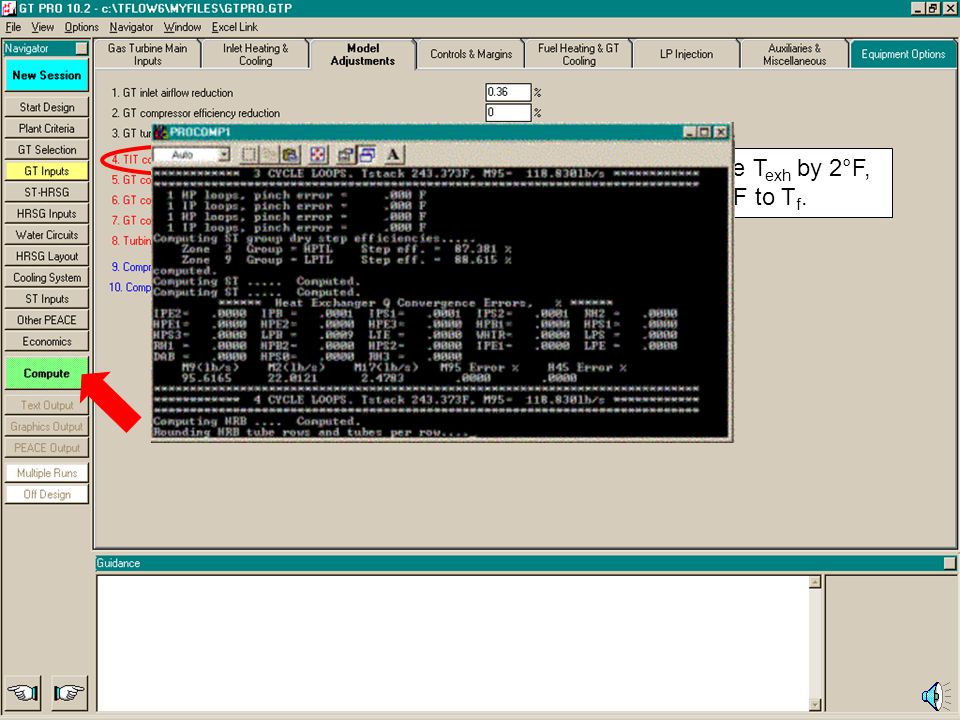The image size is (960, 720).
Task: Open the Equipment Options tab
Action: pos(903,54)
